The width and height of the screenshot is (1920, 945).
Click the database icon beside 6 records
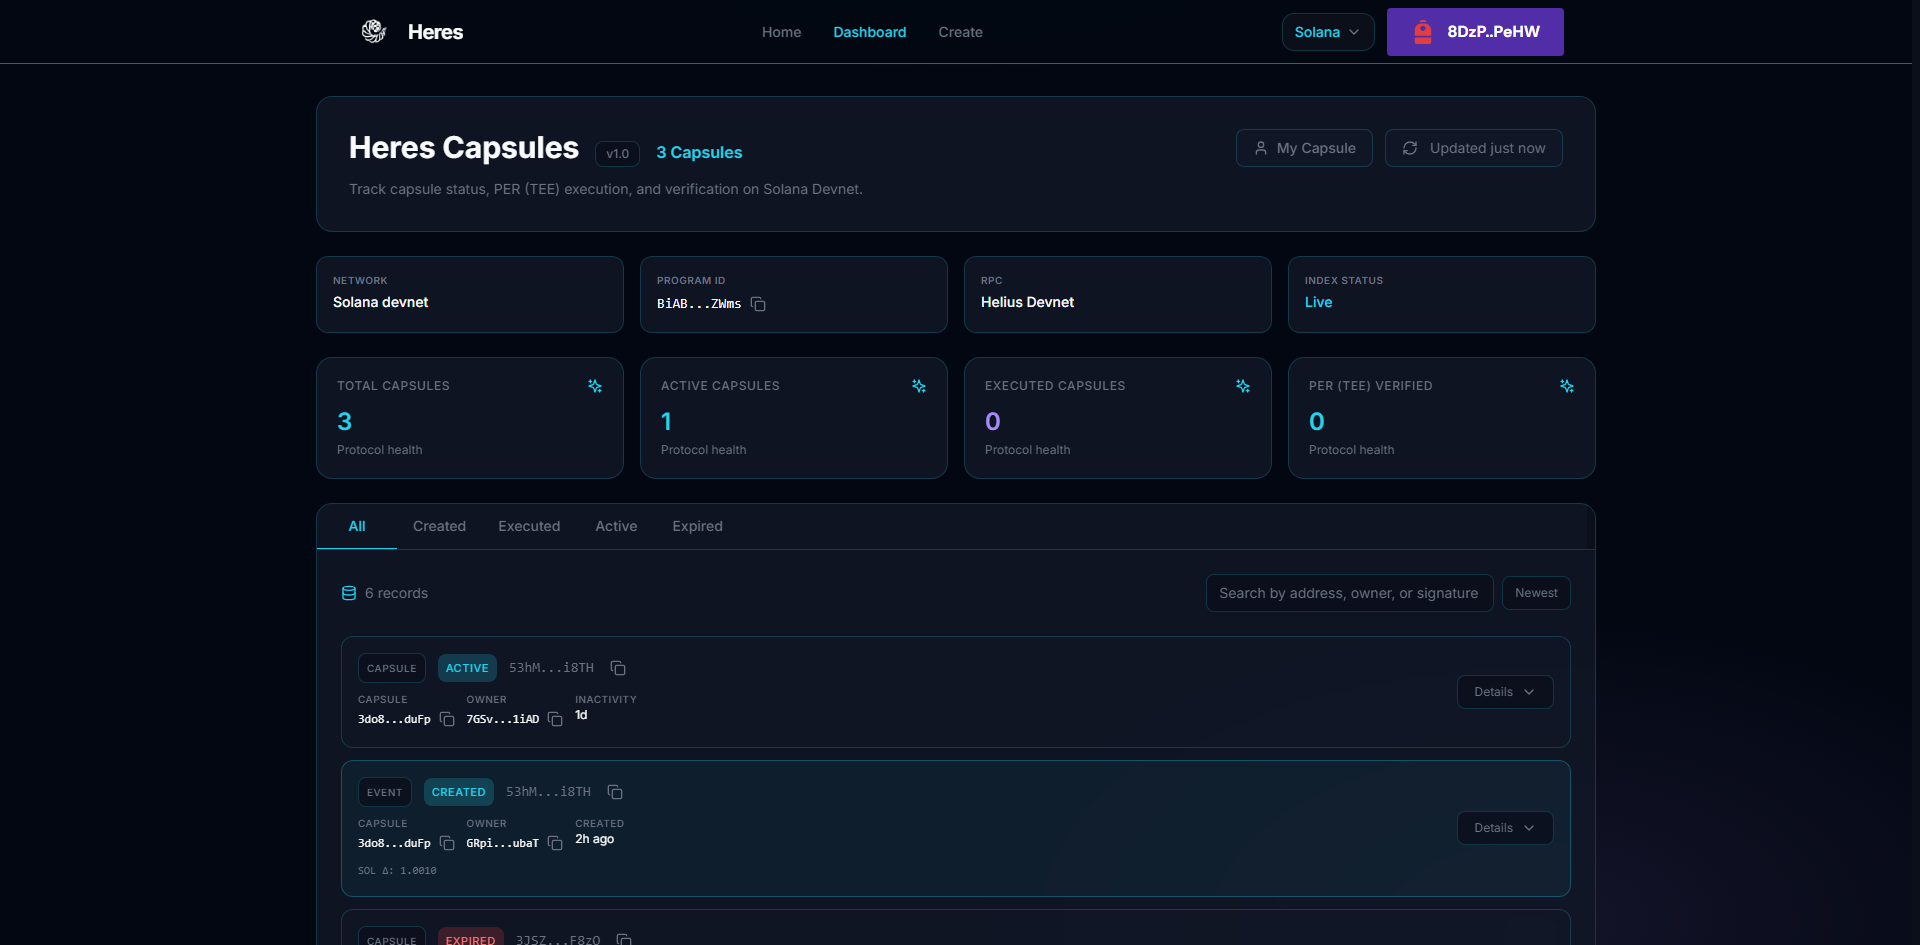349,593
